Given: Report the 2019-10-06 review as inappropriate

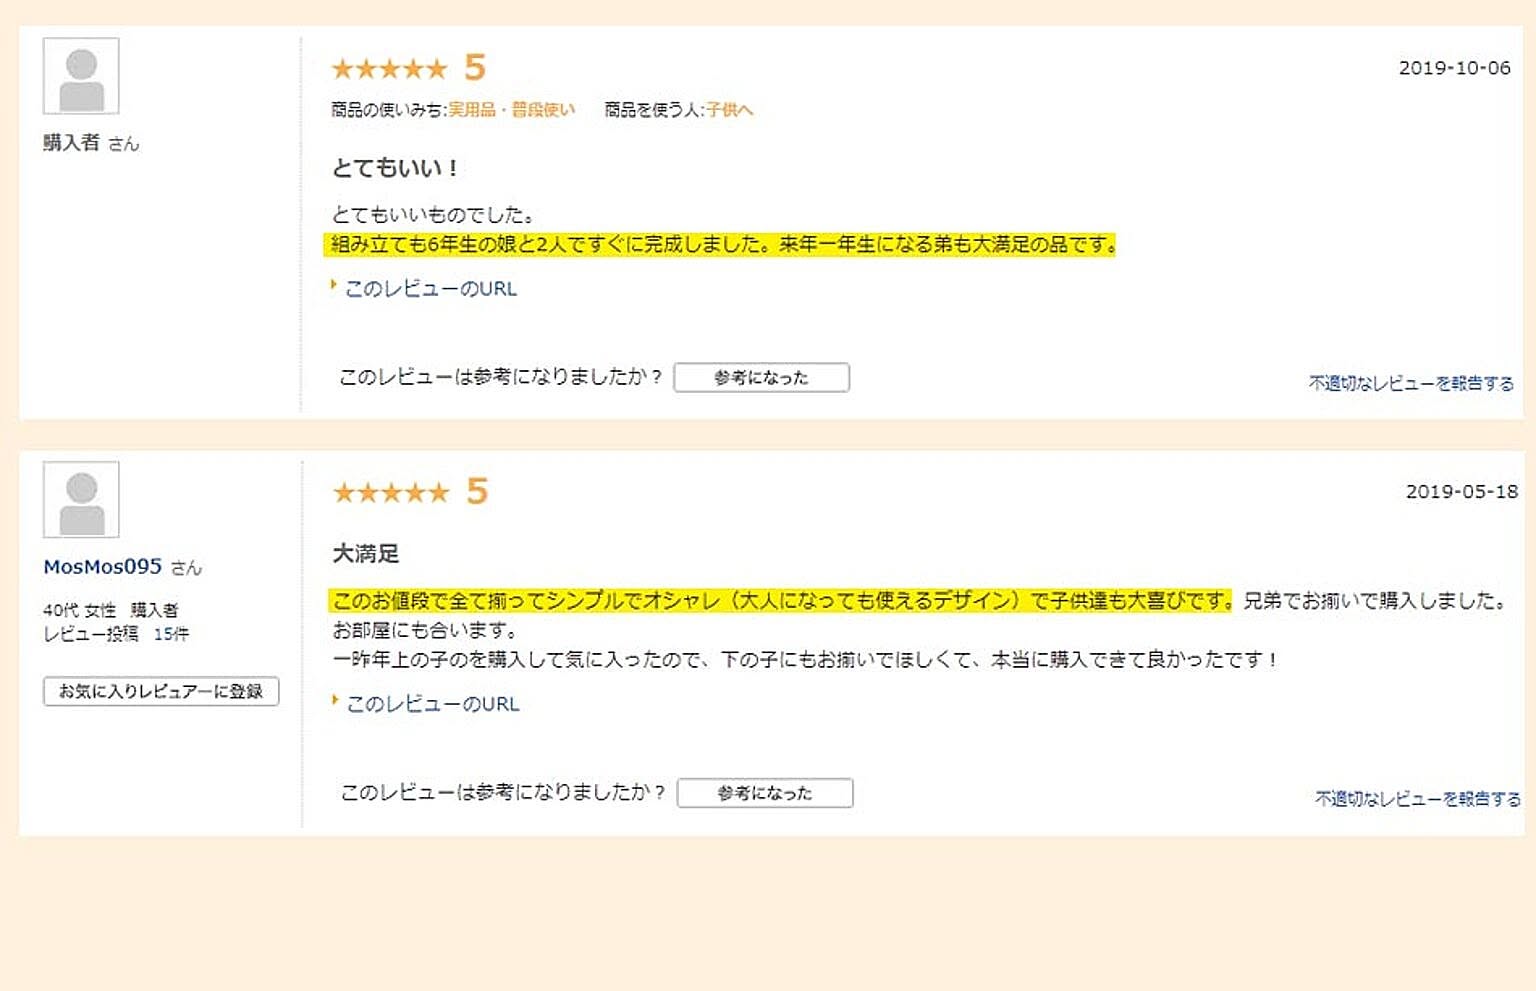Looking at the screenshot, I should coord(1410,383).
